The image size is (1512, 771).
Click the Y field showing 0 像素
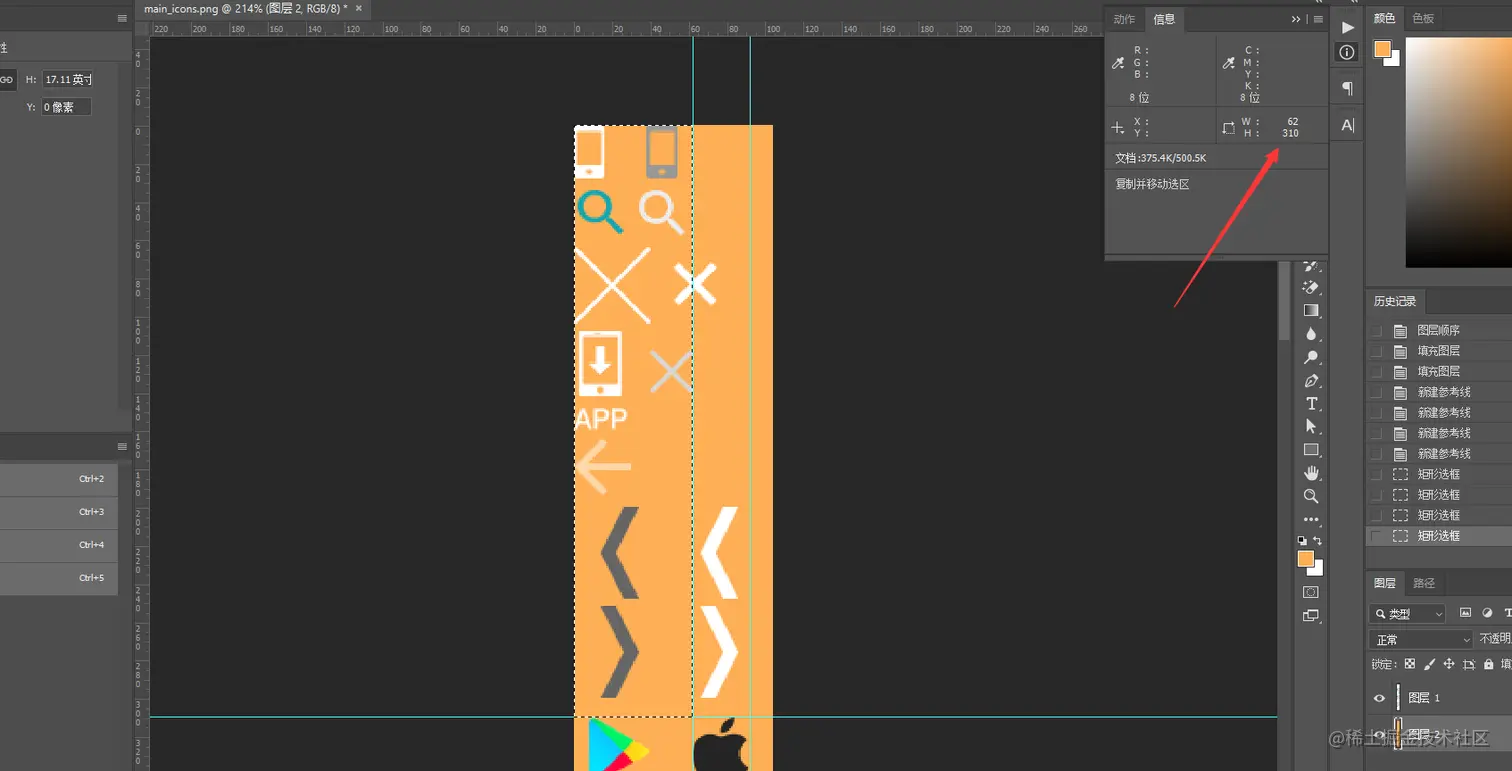(66, 107)
